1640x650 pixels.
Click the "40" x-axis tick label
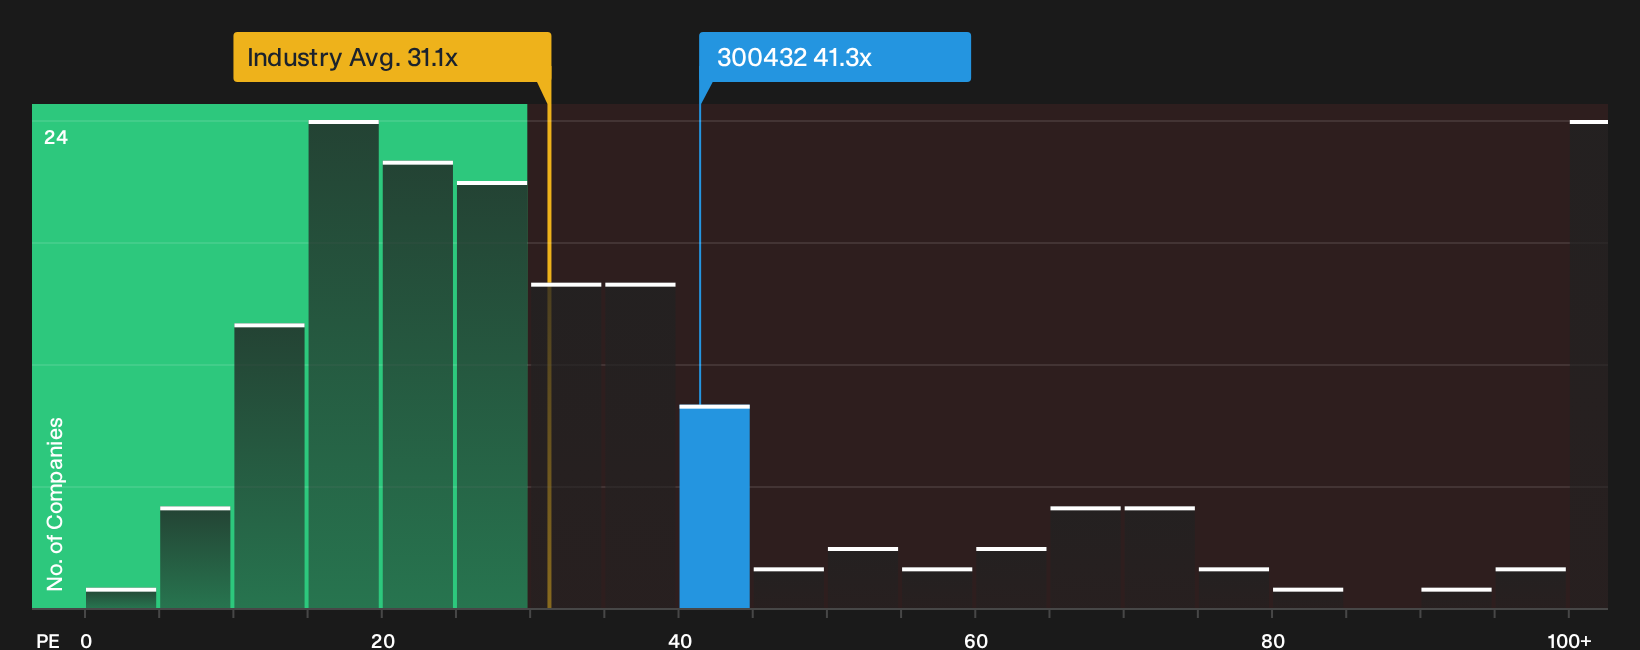(x=680, y=640)
